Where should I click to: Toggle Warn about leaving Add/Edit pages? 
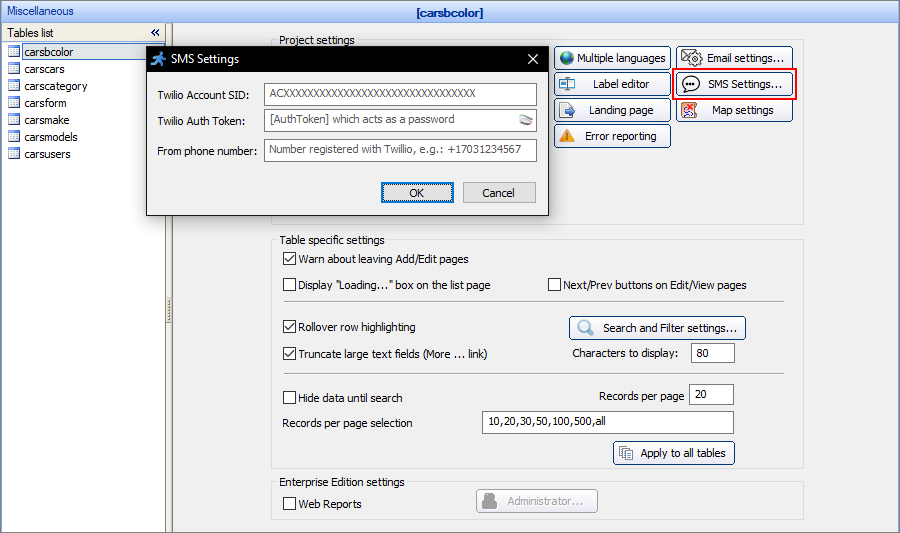coord(289,259)
